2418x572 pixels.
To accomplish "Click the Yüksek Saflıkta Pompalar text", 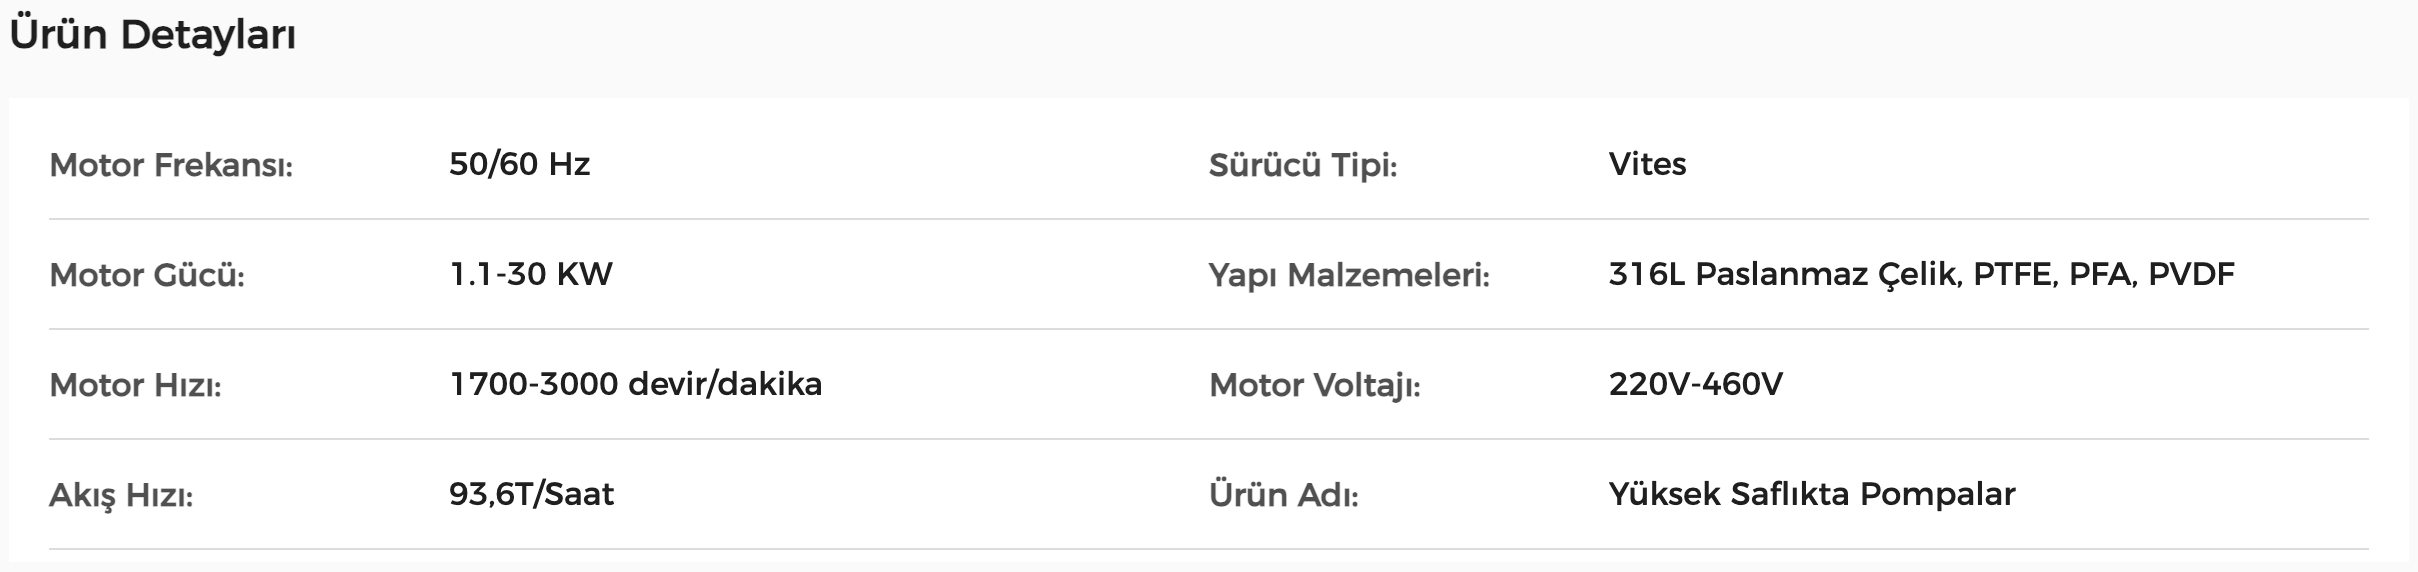I will tap(1812, 494).
